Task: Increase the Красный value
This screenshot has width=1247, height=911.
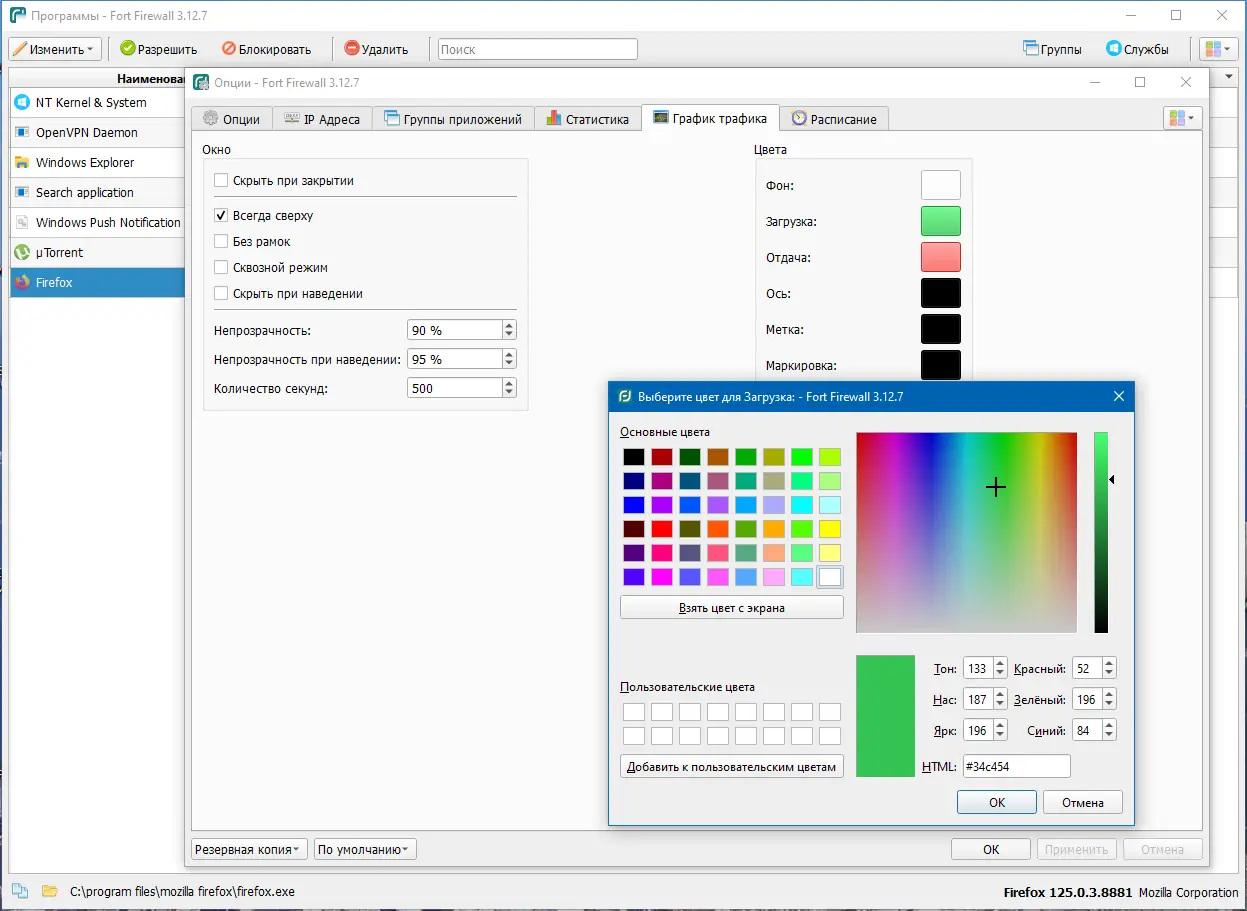Action: (x=1109, y=664)
